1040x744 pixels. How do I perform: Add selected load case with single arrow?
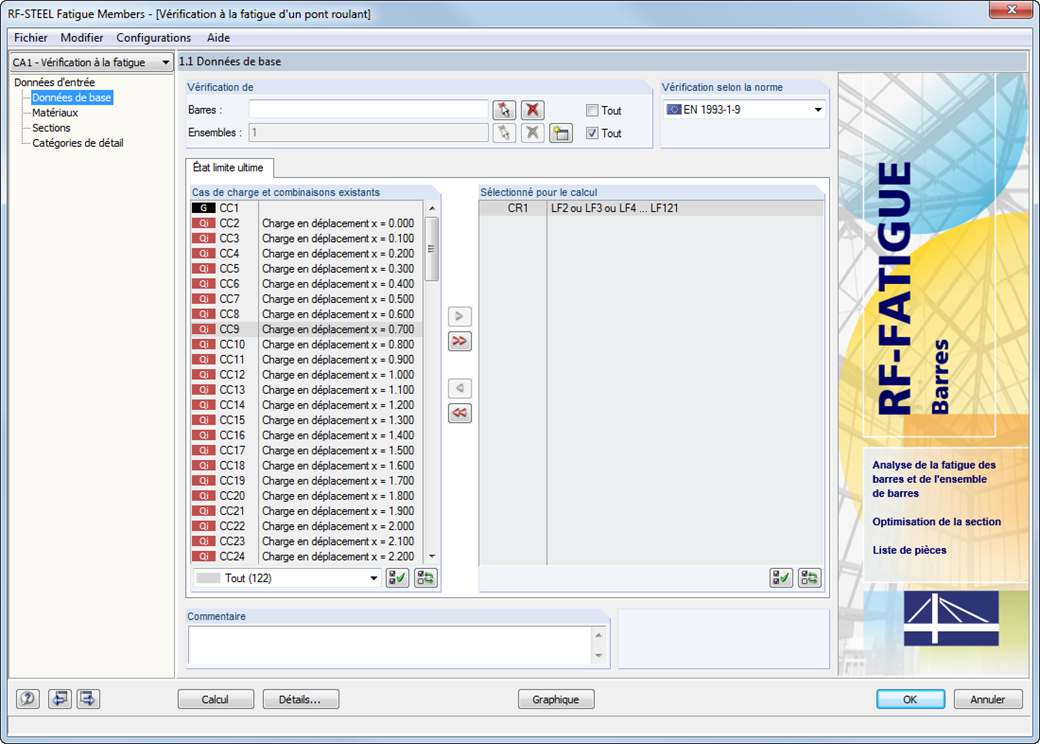tap(459, 316)
